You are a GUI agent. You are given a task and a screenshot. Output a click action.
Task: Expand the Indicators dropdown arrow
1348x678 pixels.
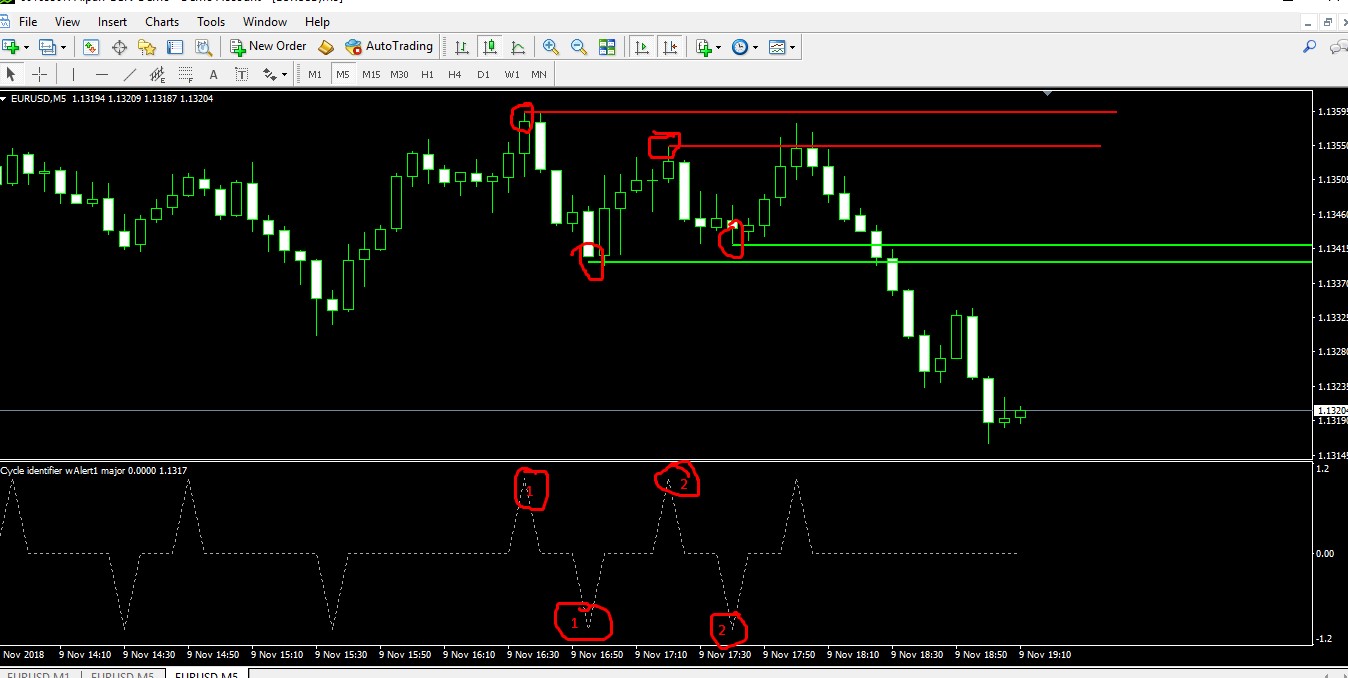pyautogui.click(x=719, y=47)
